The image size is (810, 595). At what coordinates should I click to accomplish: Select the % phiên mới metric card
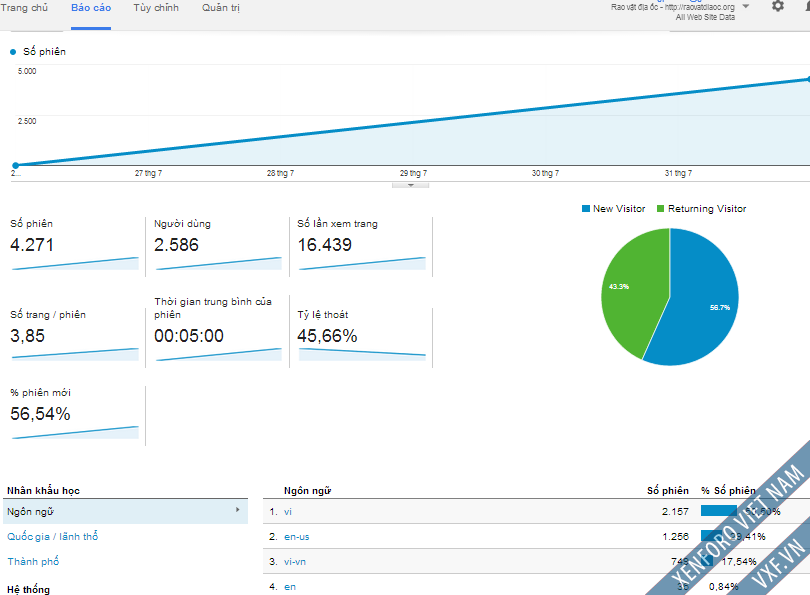[75, 414]
